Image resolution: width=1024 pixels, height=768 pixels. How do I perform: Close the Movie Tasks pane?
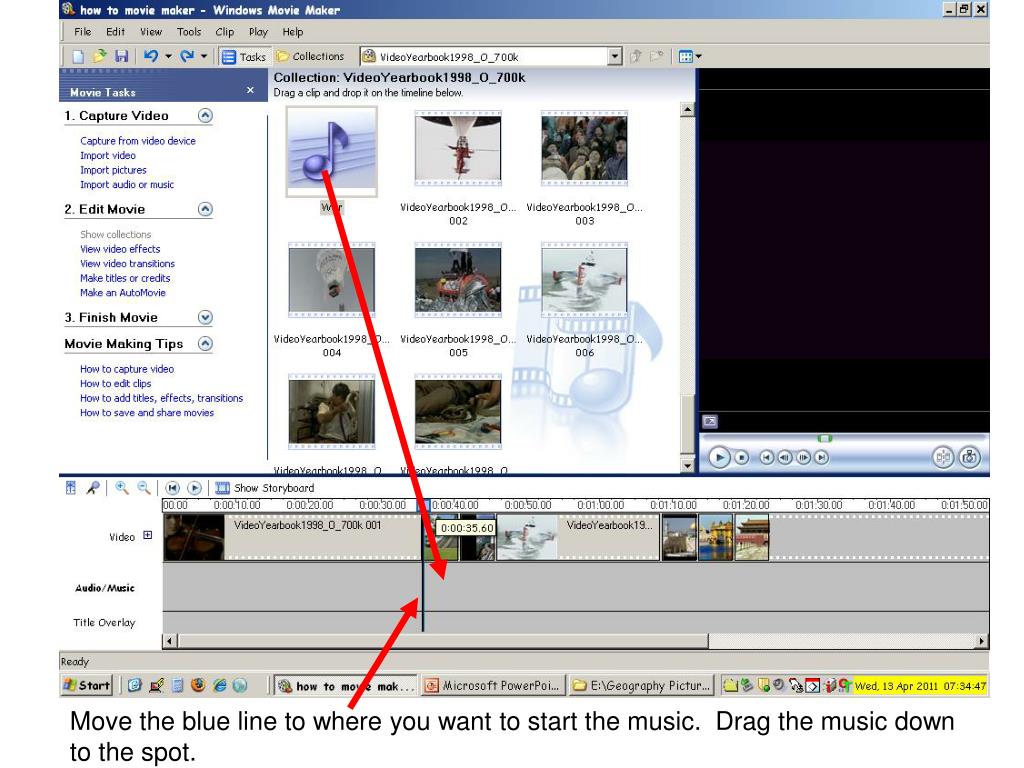point(250,90)
